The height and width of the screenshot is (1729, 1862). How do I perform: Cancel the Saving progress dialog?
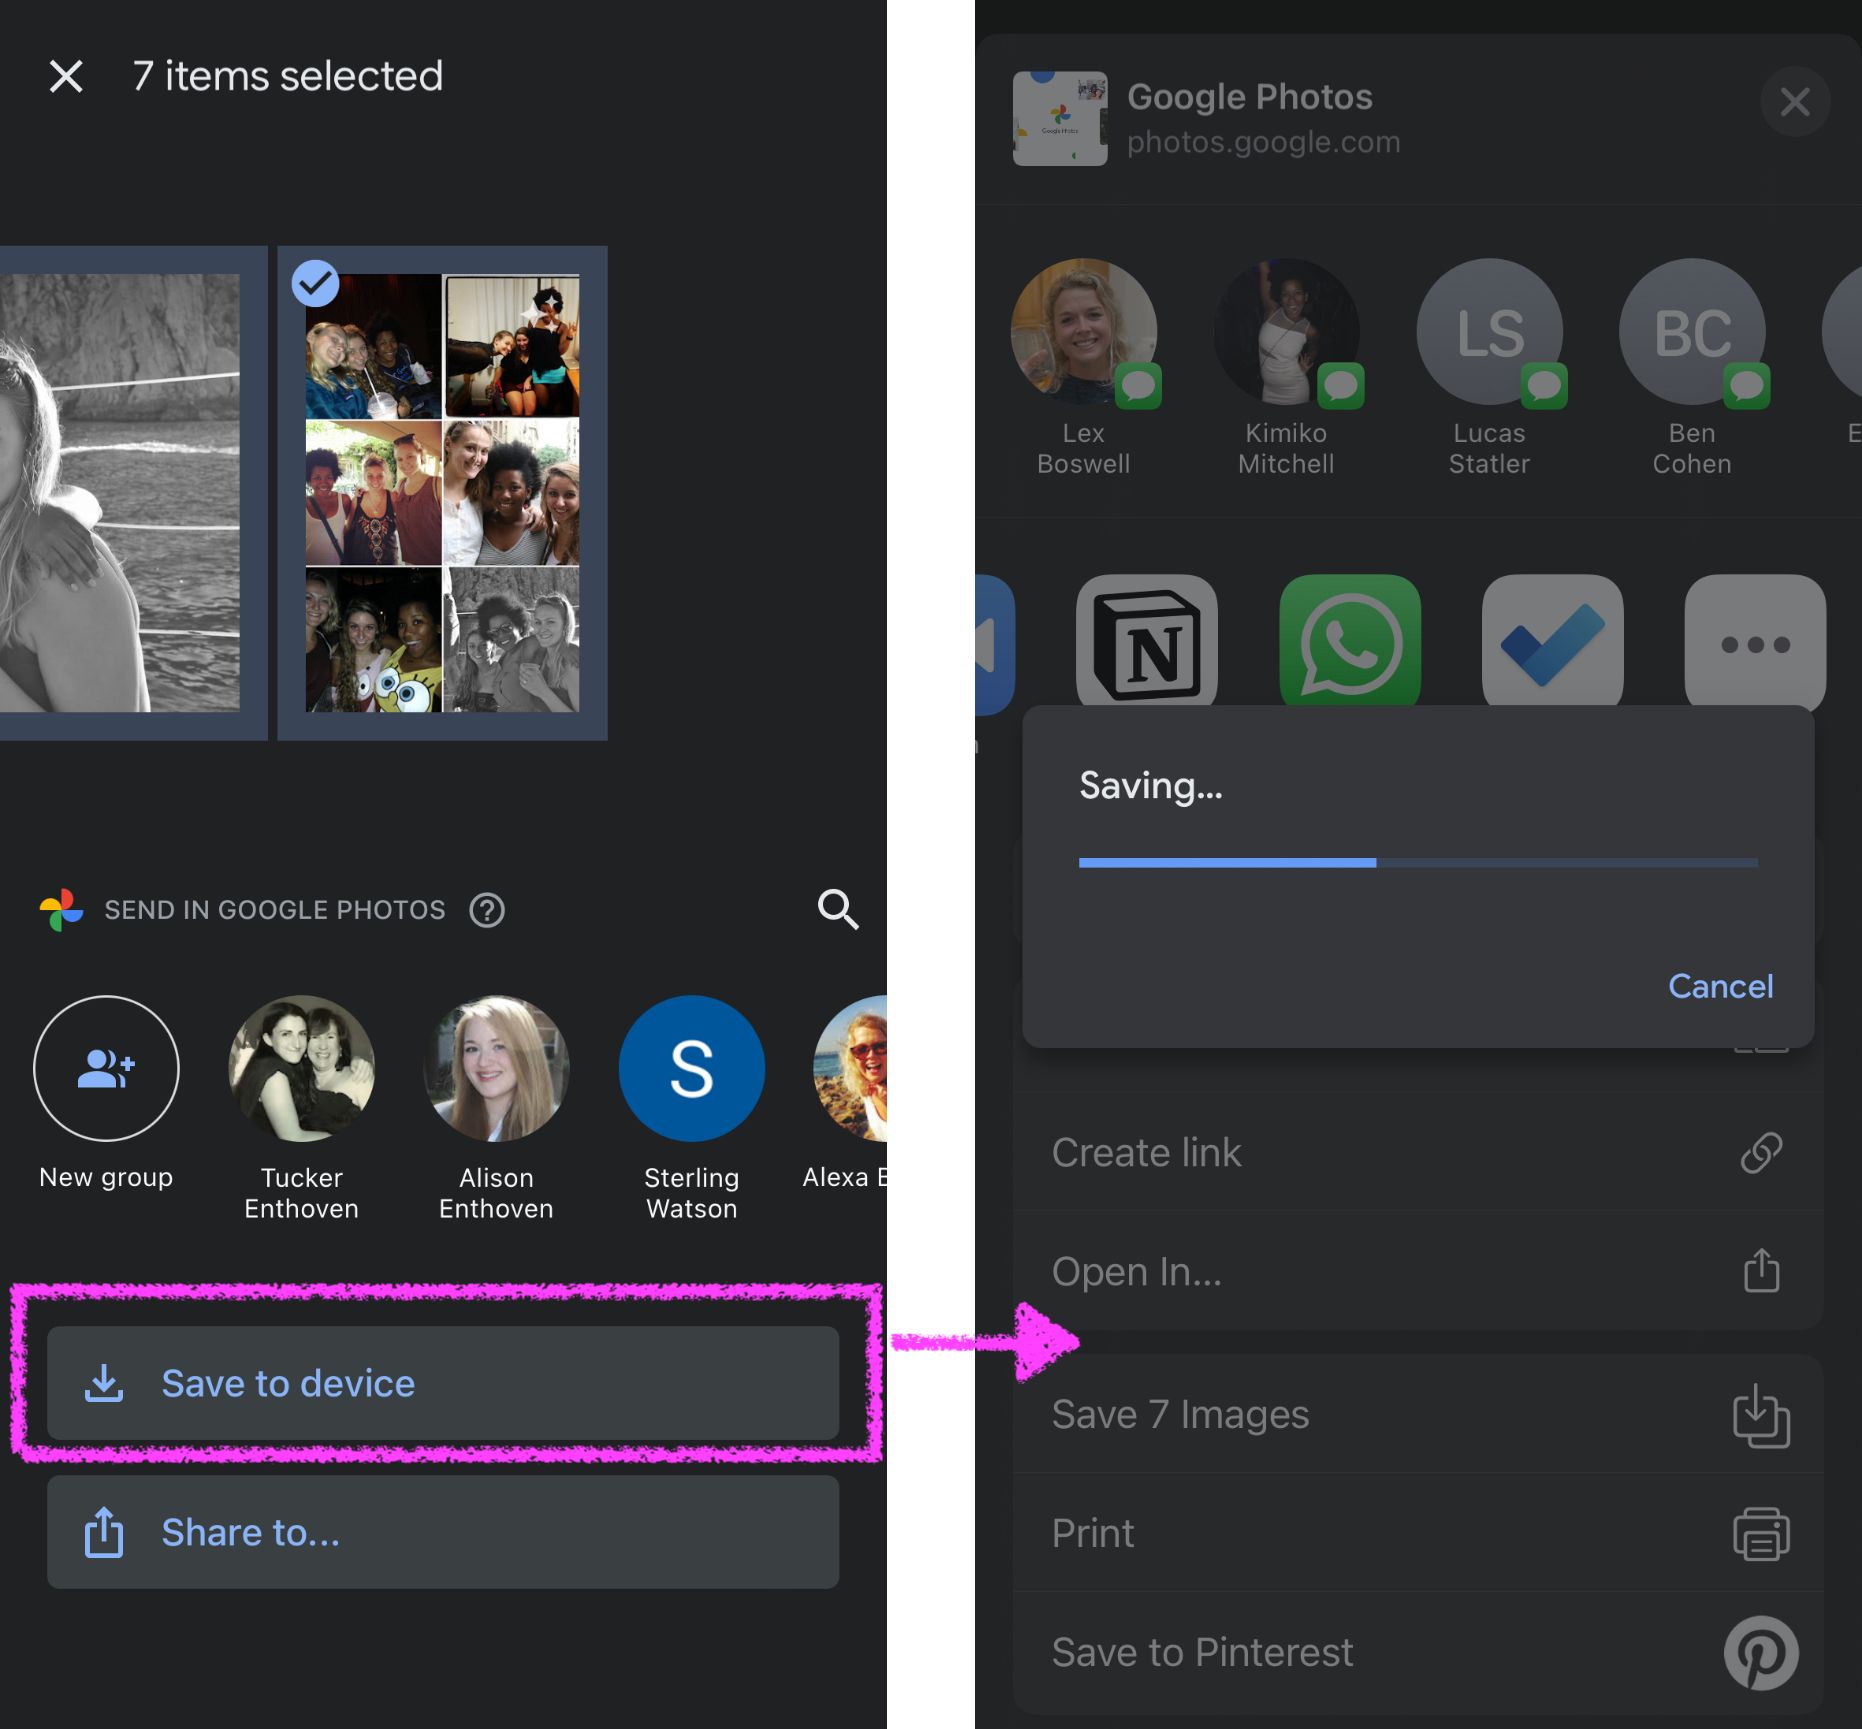pos(1720,986)
